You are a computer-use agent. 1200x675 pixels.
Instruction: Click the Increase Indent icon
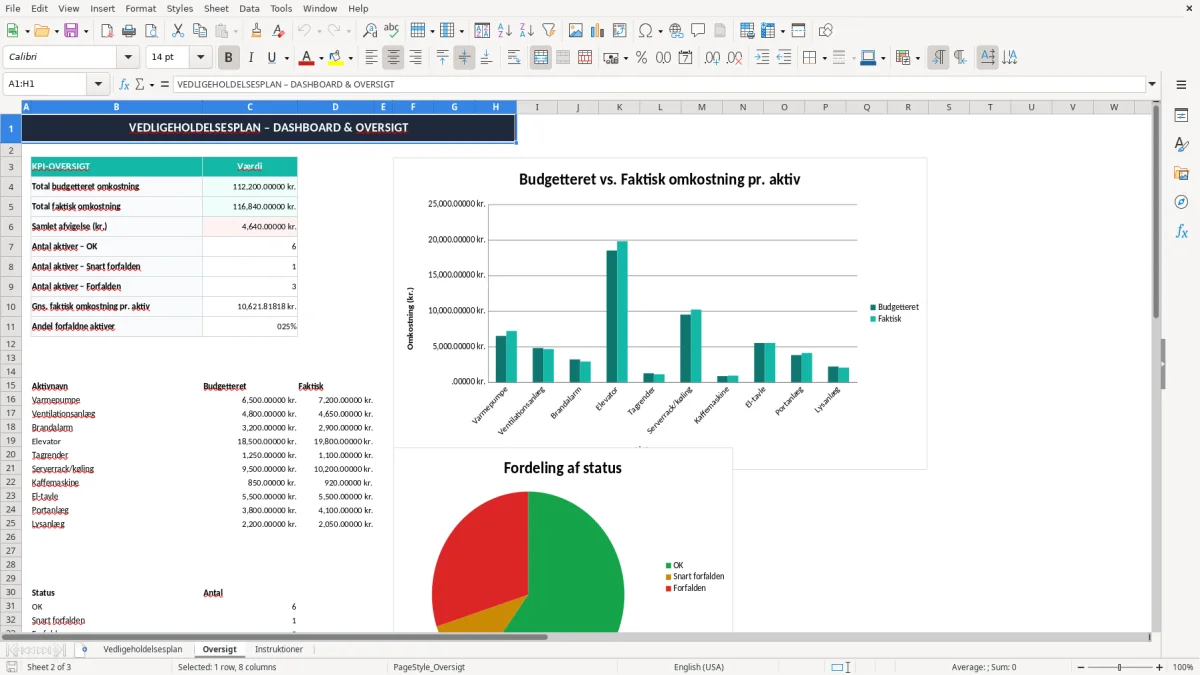click(x=761, y=58)
